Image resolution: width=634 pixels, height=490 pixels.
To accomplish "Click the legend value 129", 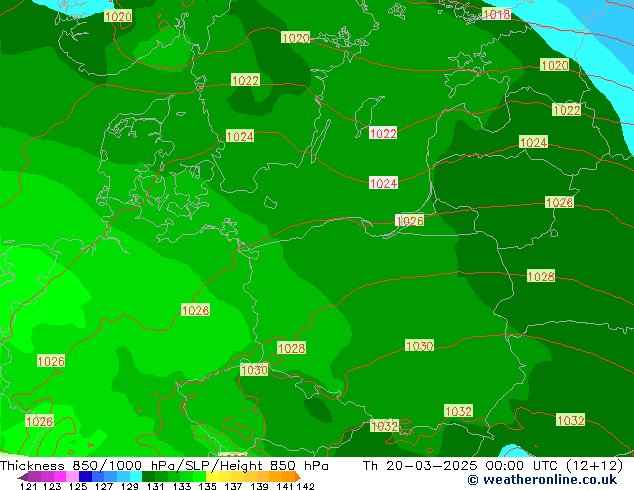I will [x=130, y=486].
